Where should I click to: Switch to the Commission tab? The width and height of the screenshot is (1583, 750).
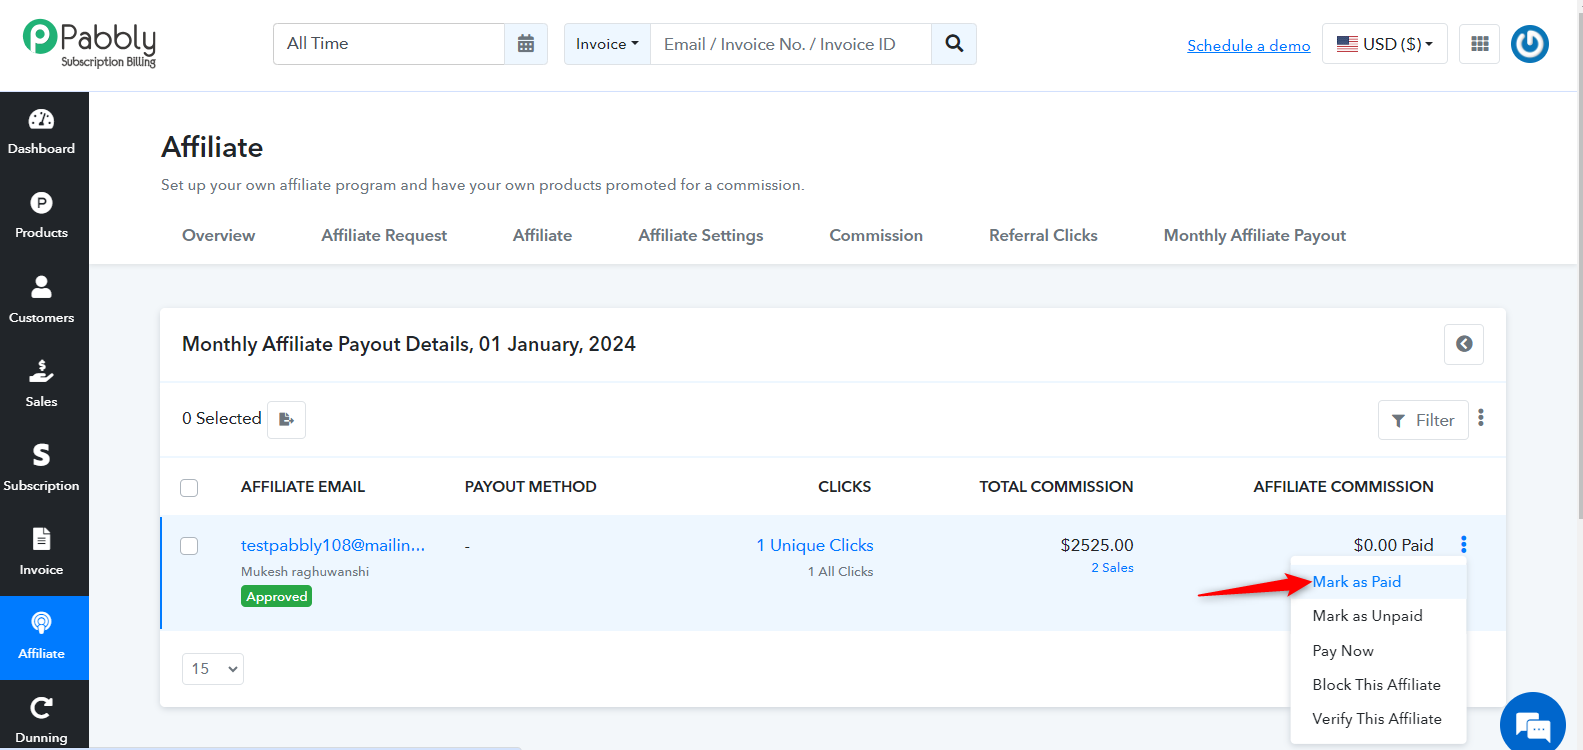coord(876,236)
